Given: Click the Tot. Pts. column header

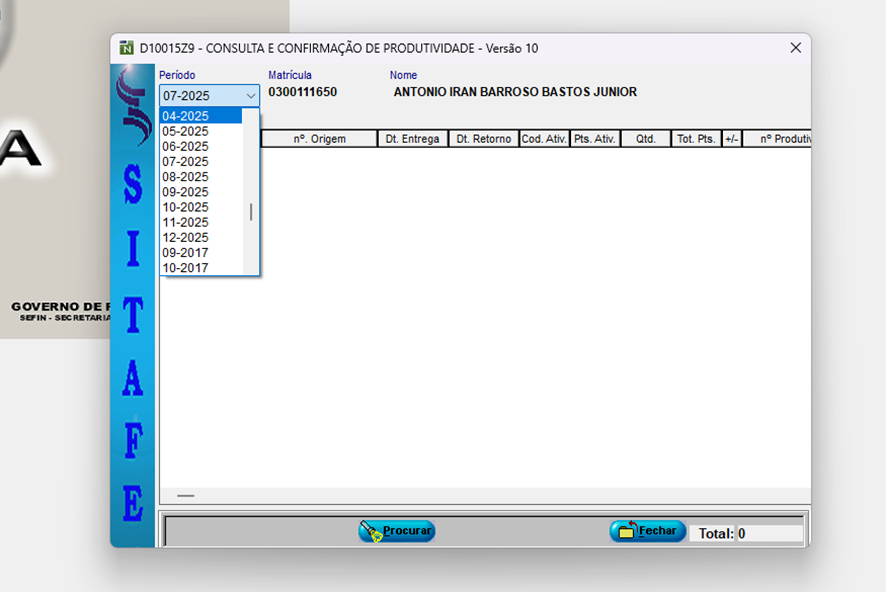Looking at the screenshot, I should (696, 139).
